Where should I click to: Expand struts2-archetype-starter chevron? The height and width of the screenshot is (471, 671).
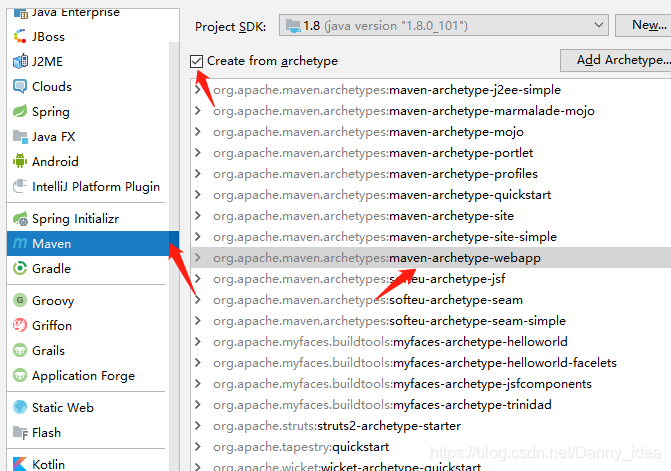click(x=198, y=425)
